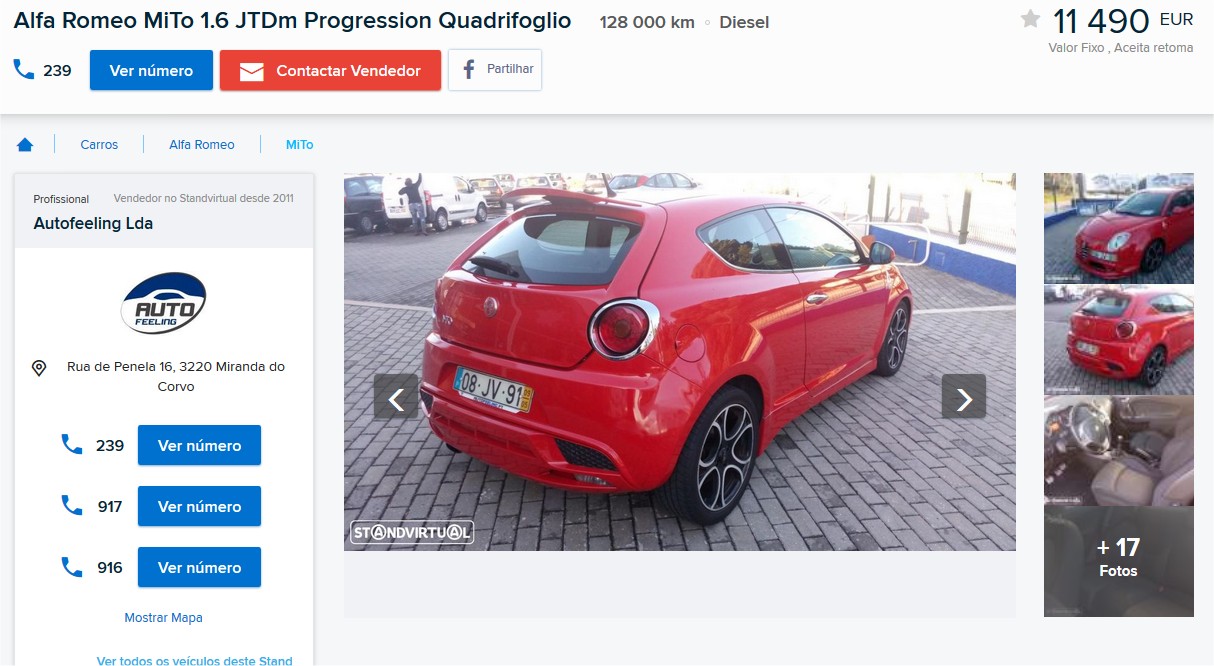This screenshot has height=666, width=1214.
Task: Click the location pin icon near address
Action: pyautogui.click(x=39, y=368)
